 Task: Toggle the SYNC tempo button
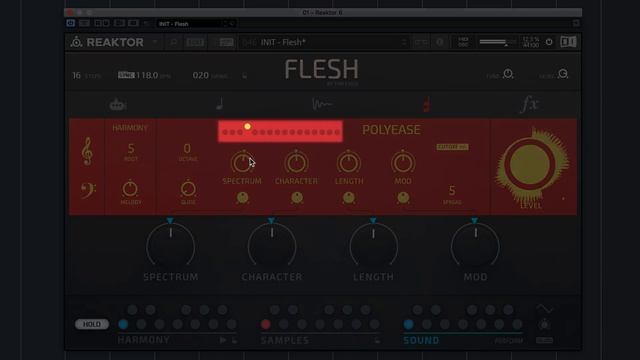[x=126, y=75]
